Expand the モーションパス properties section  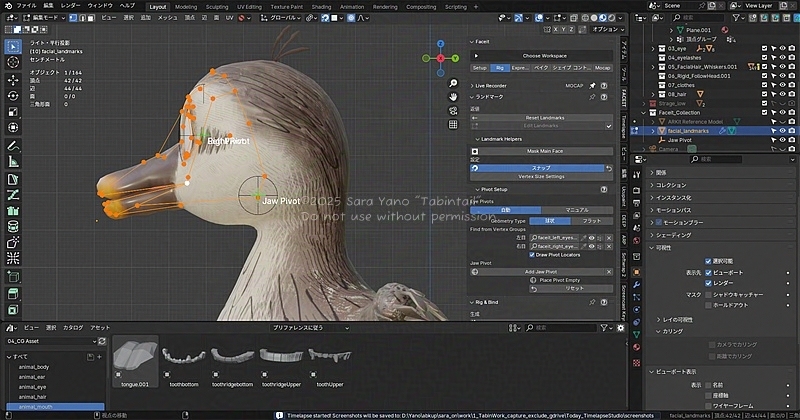[x=652, y=210]
